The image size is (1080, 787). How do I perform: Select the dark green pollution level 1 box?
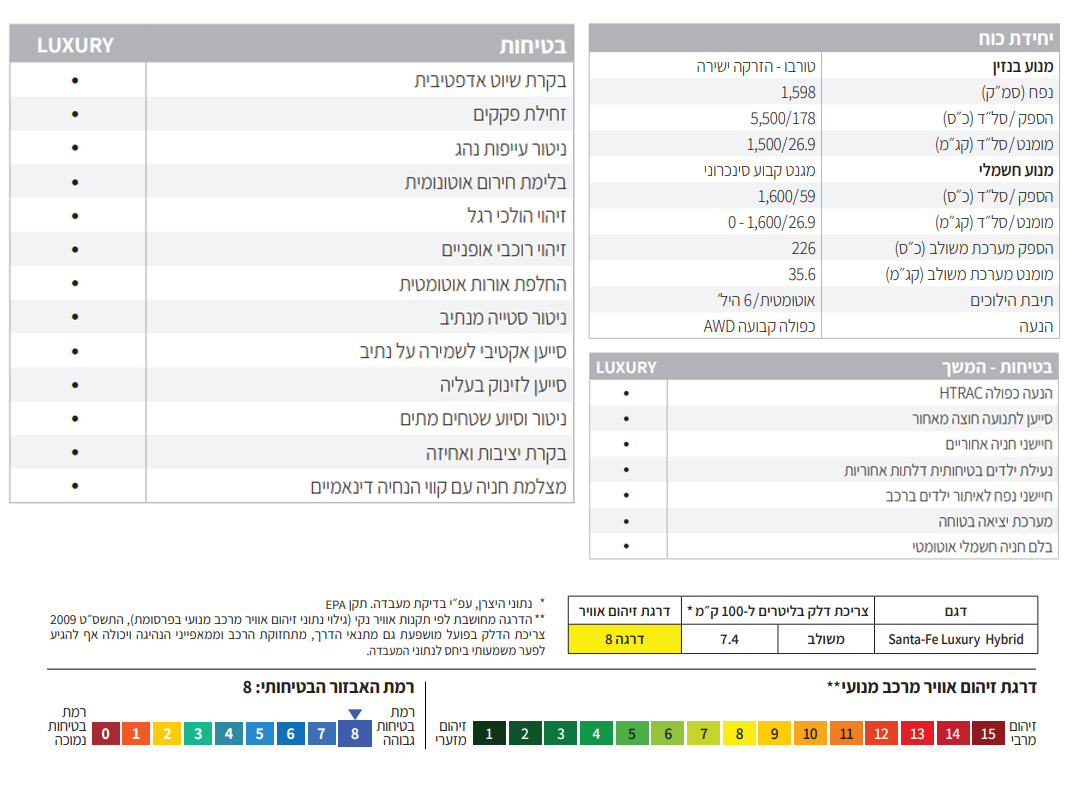489,734
